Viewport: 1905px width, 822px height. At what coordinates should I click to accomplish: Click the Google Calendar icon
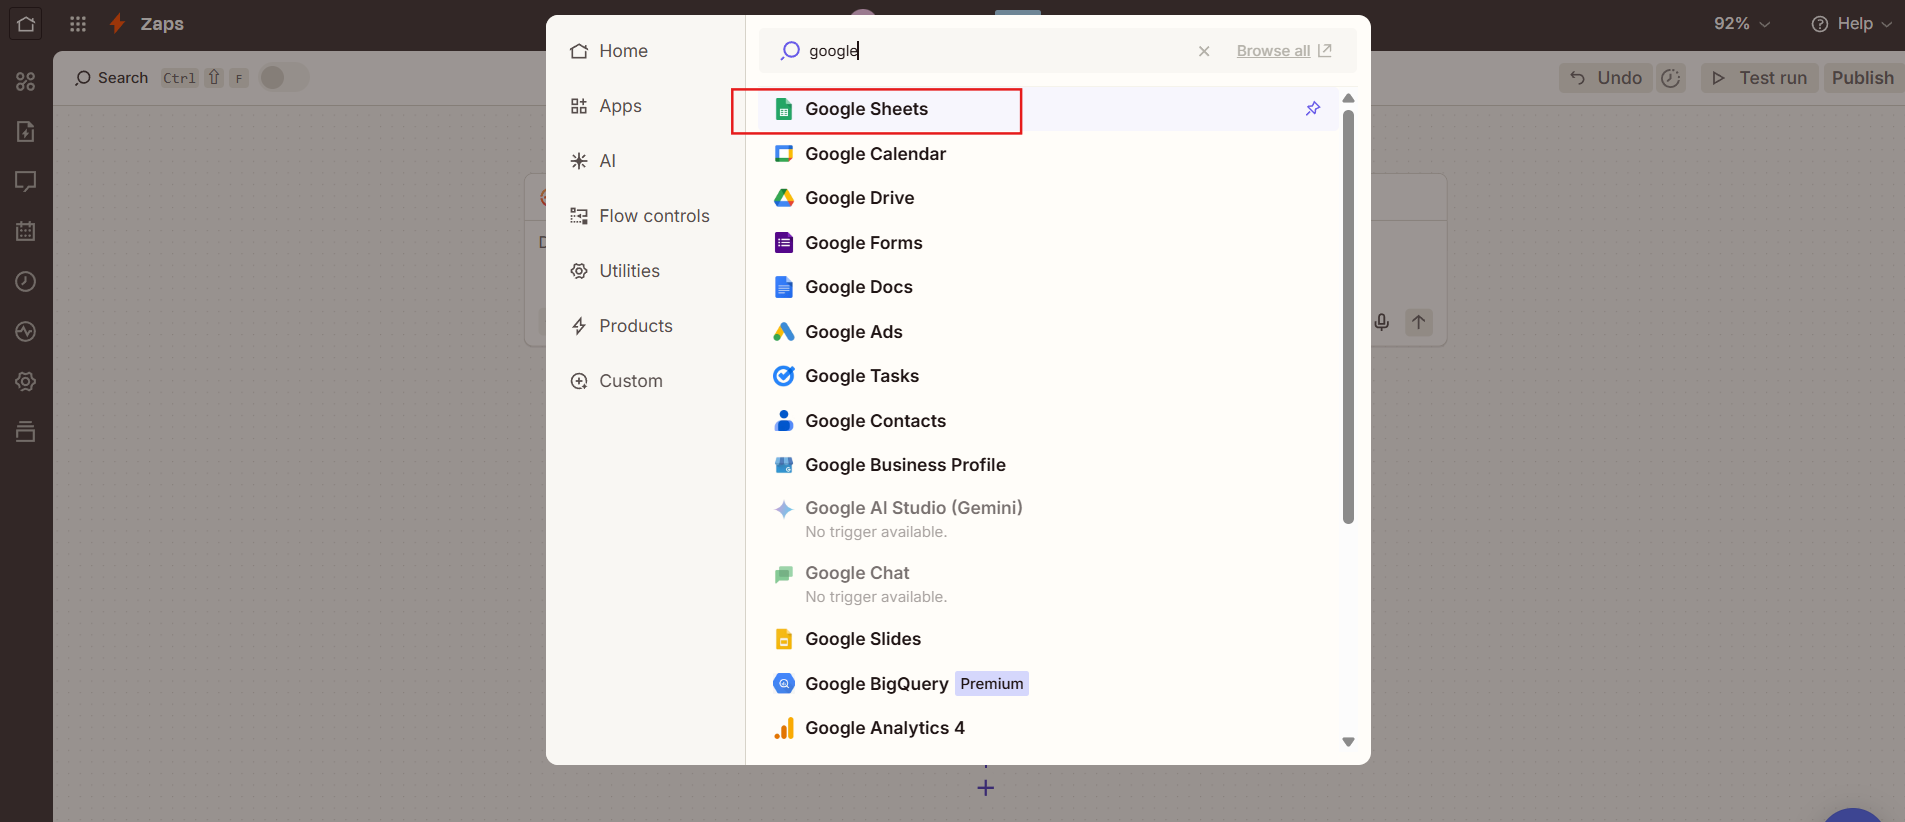click(x=784, y=154)
